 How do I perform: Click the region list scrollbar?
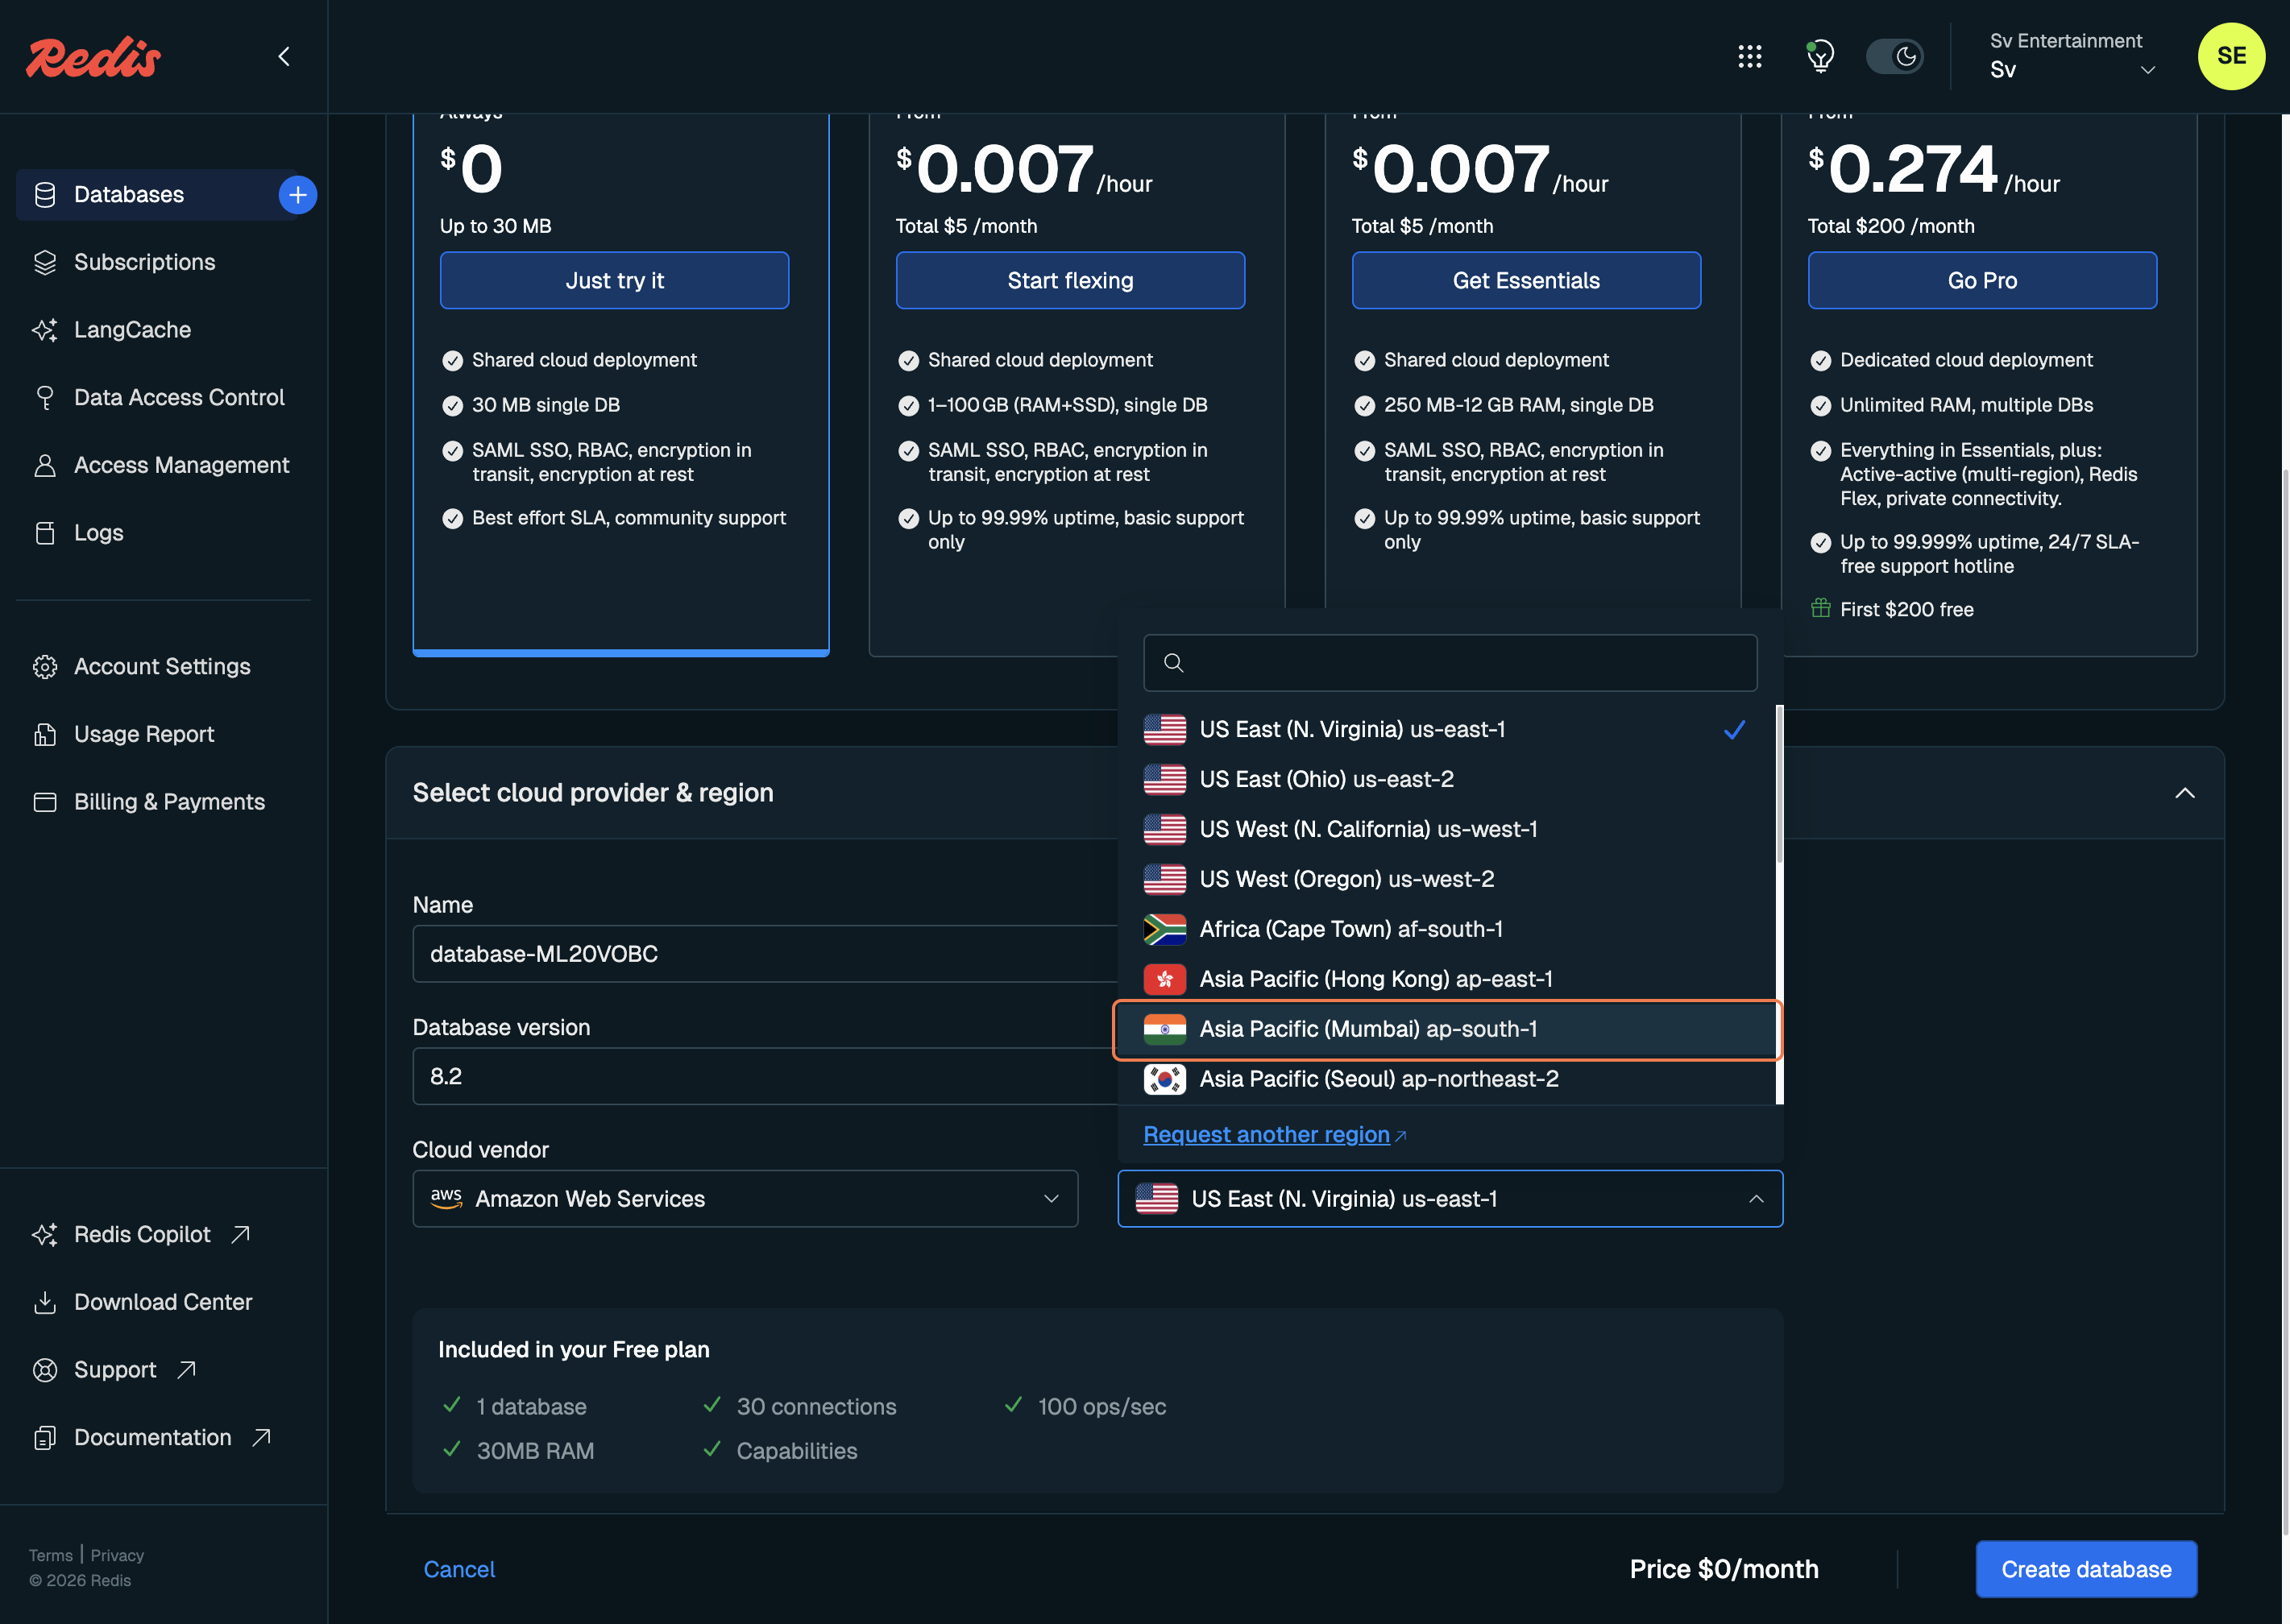1778,785
